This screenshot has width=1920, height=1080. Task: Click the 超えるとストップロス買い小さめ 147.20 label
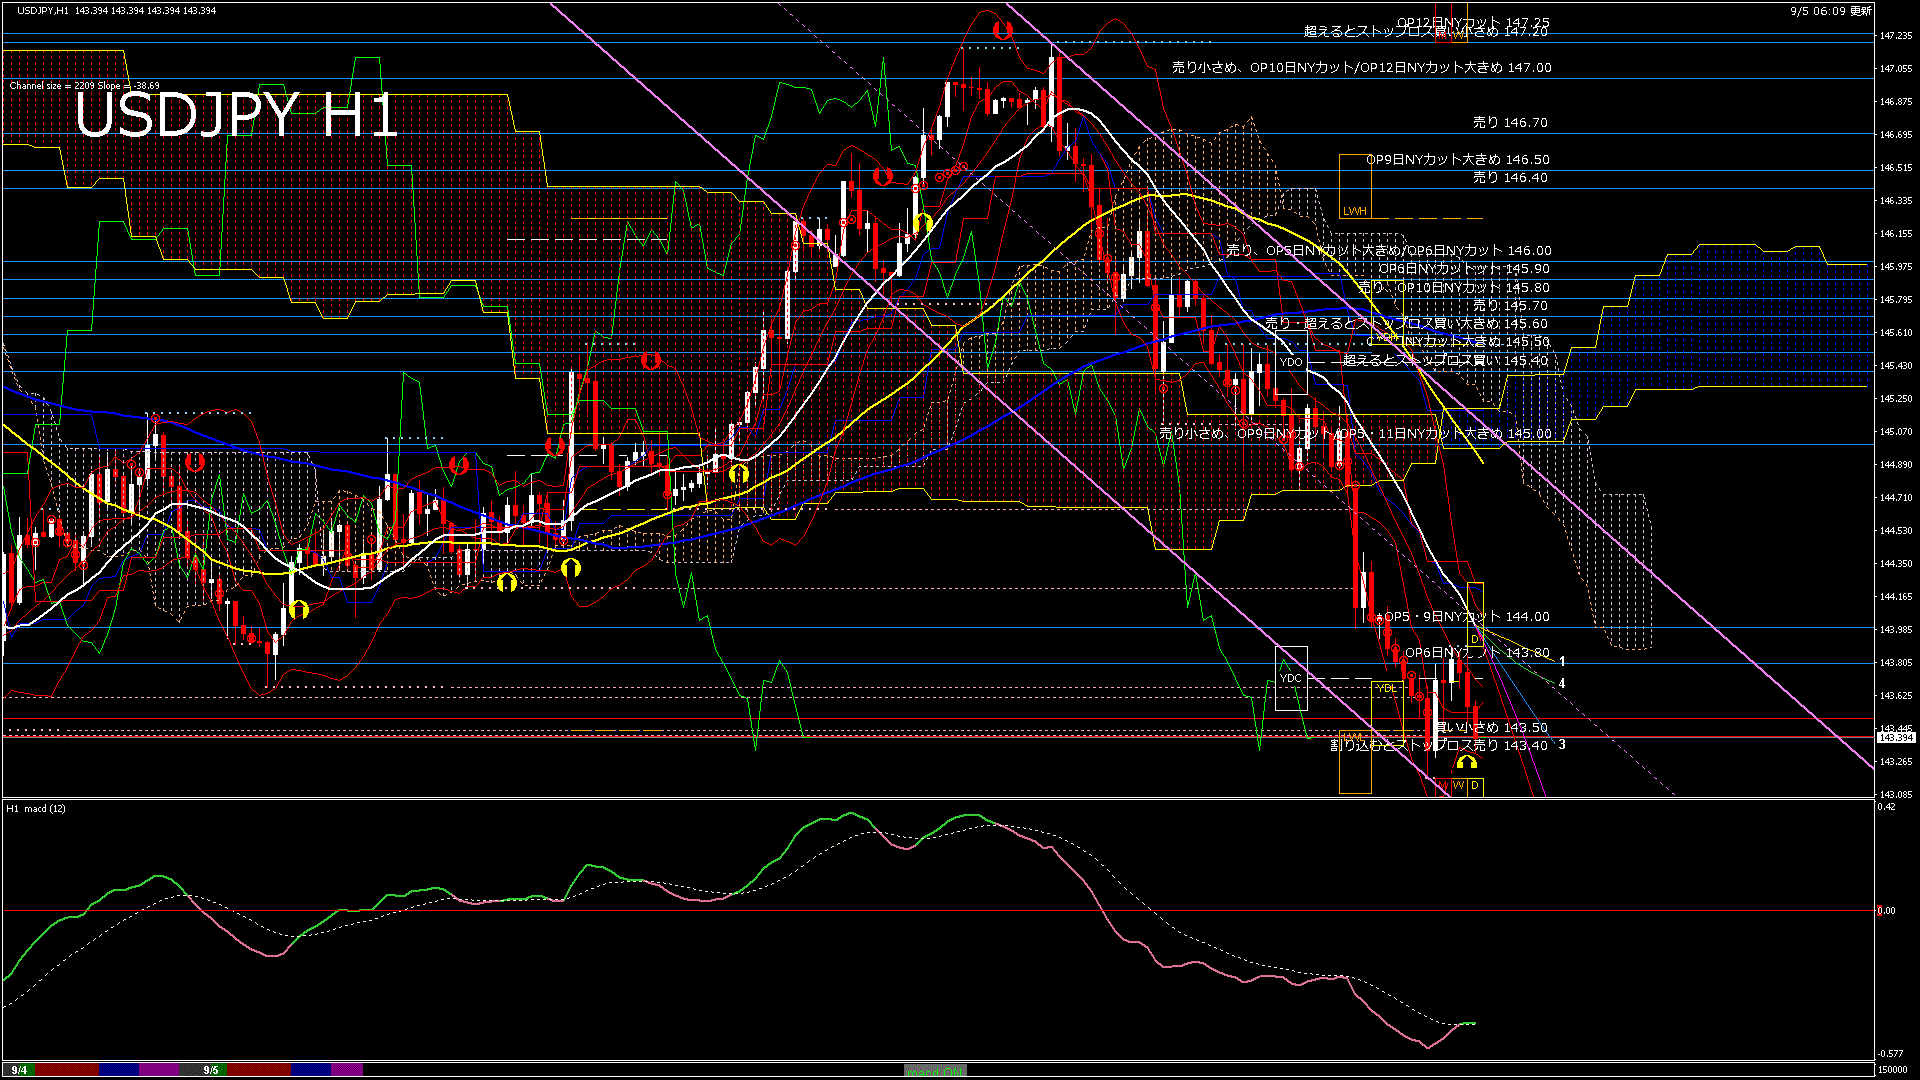pyautogui.click(x=1426, y=32)
